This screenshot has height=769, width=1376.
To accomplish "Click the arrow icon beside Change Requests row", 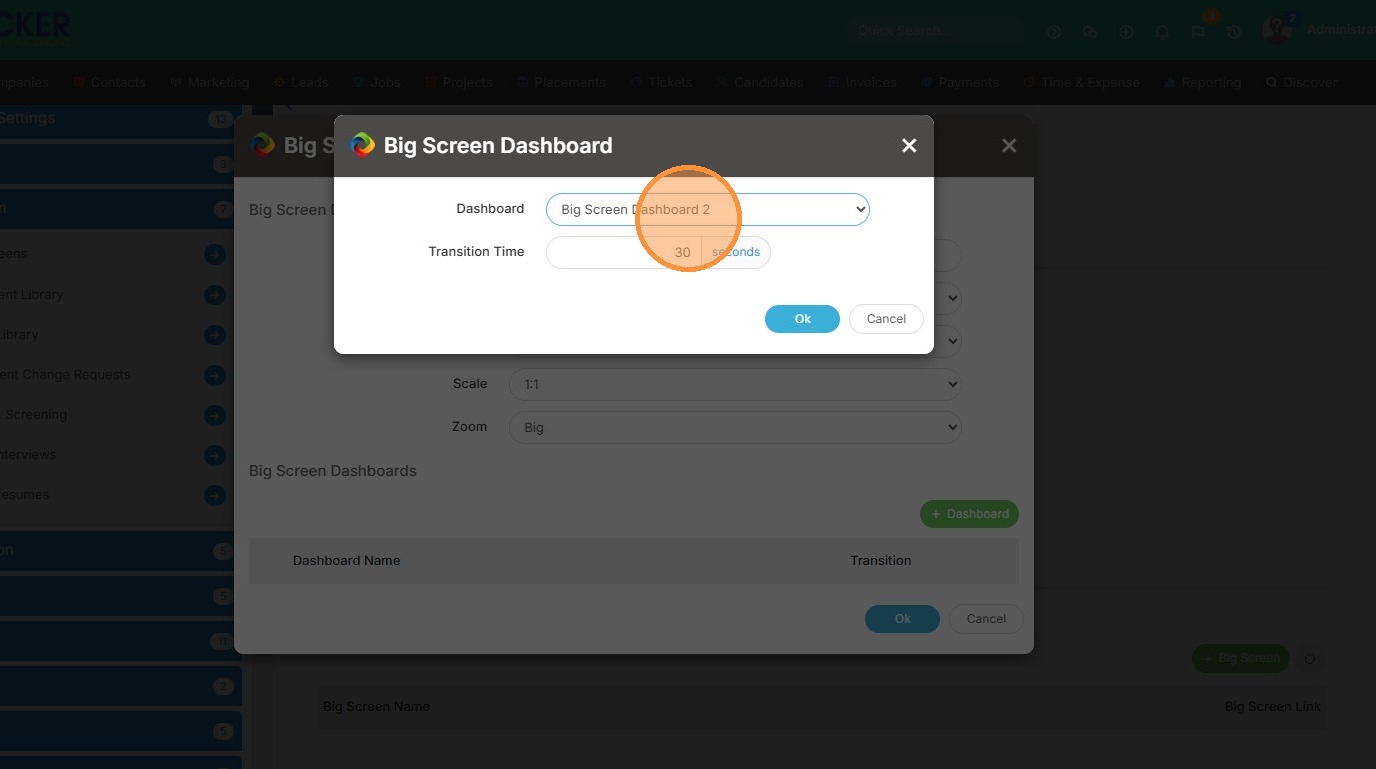I will point(215,375).
